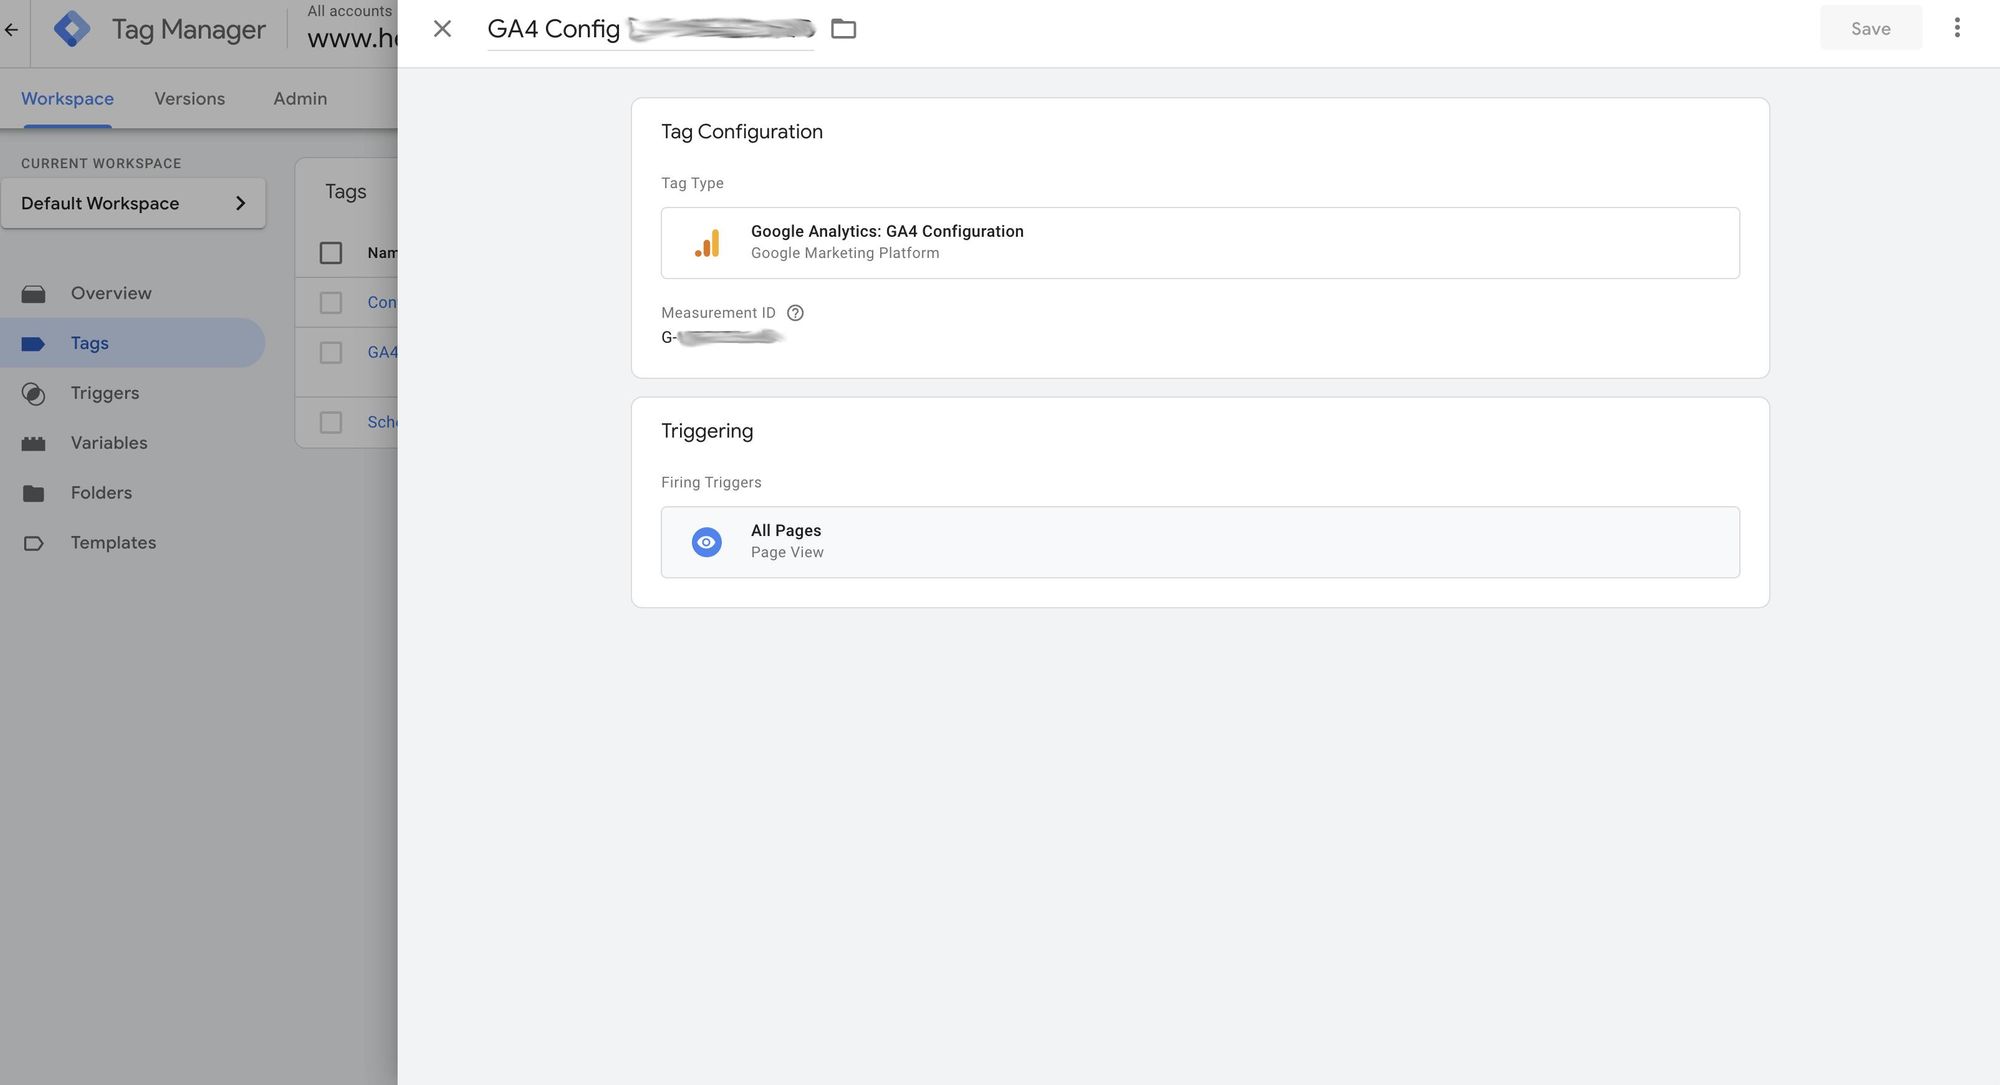The image size is (2000, 1085).
Task: Open Templates in the sidebar
Action: tap(132, 543)
